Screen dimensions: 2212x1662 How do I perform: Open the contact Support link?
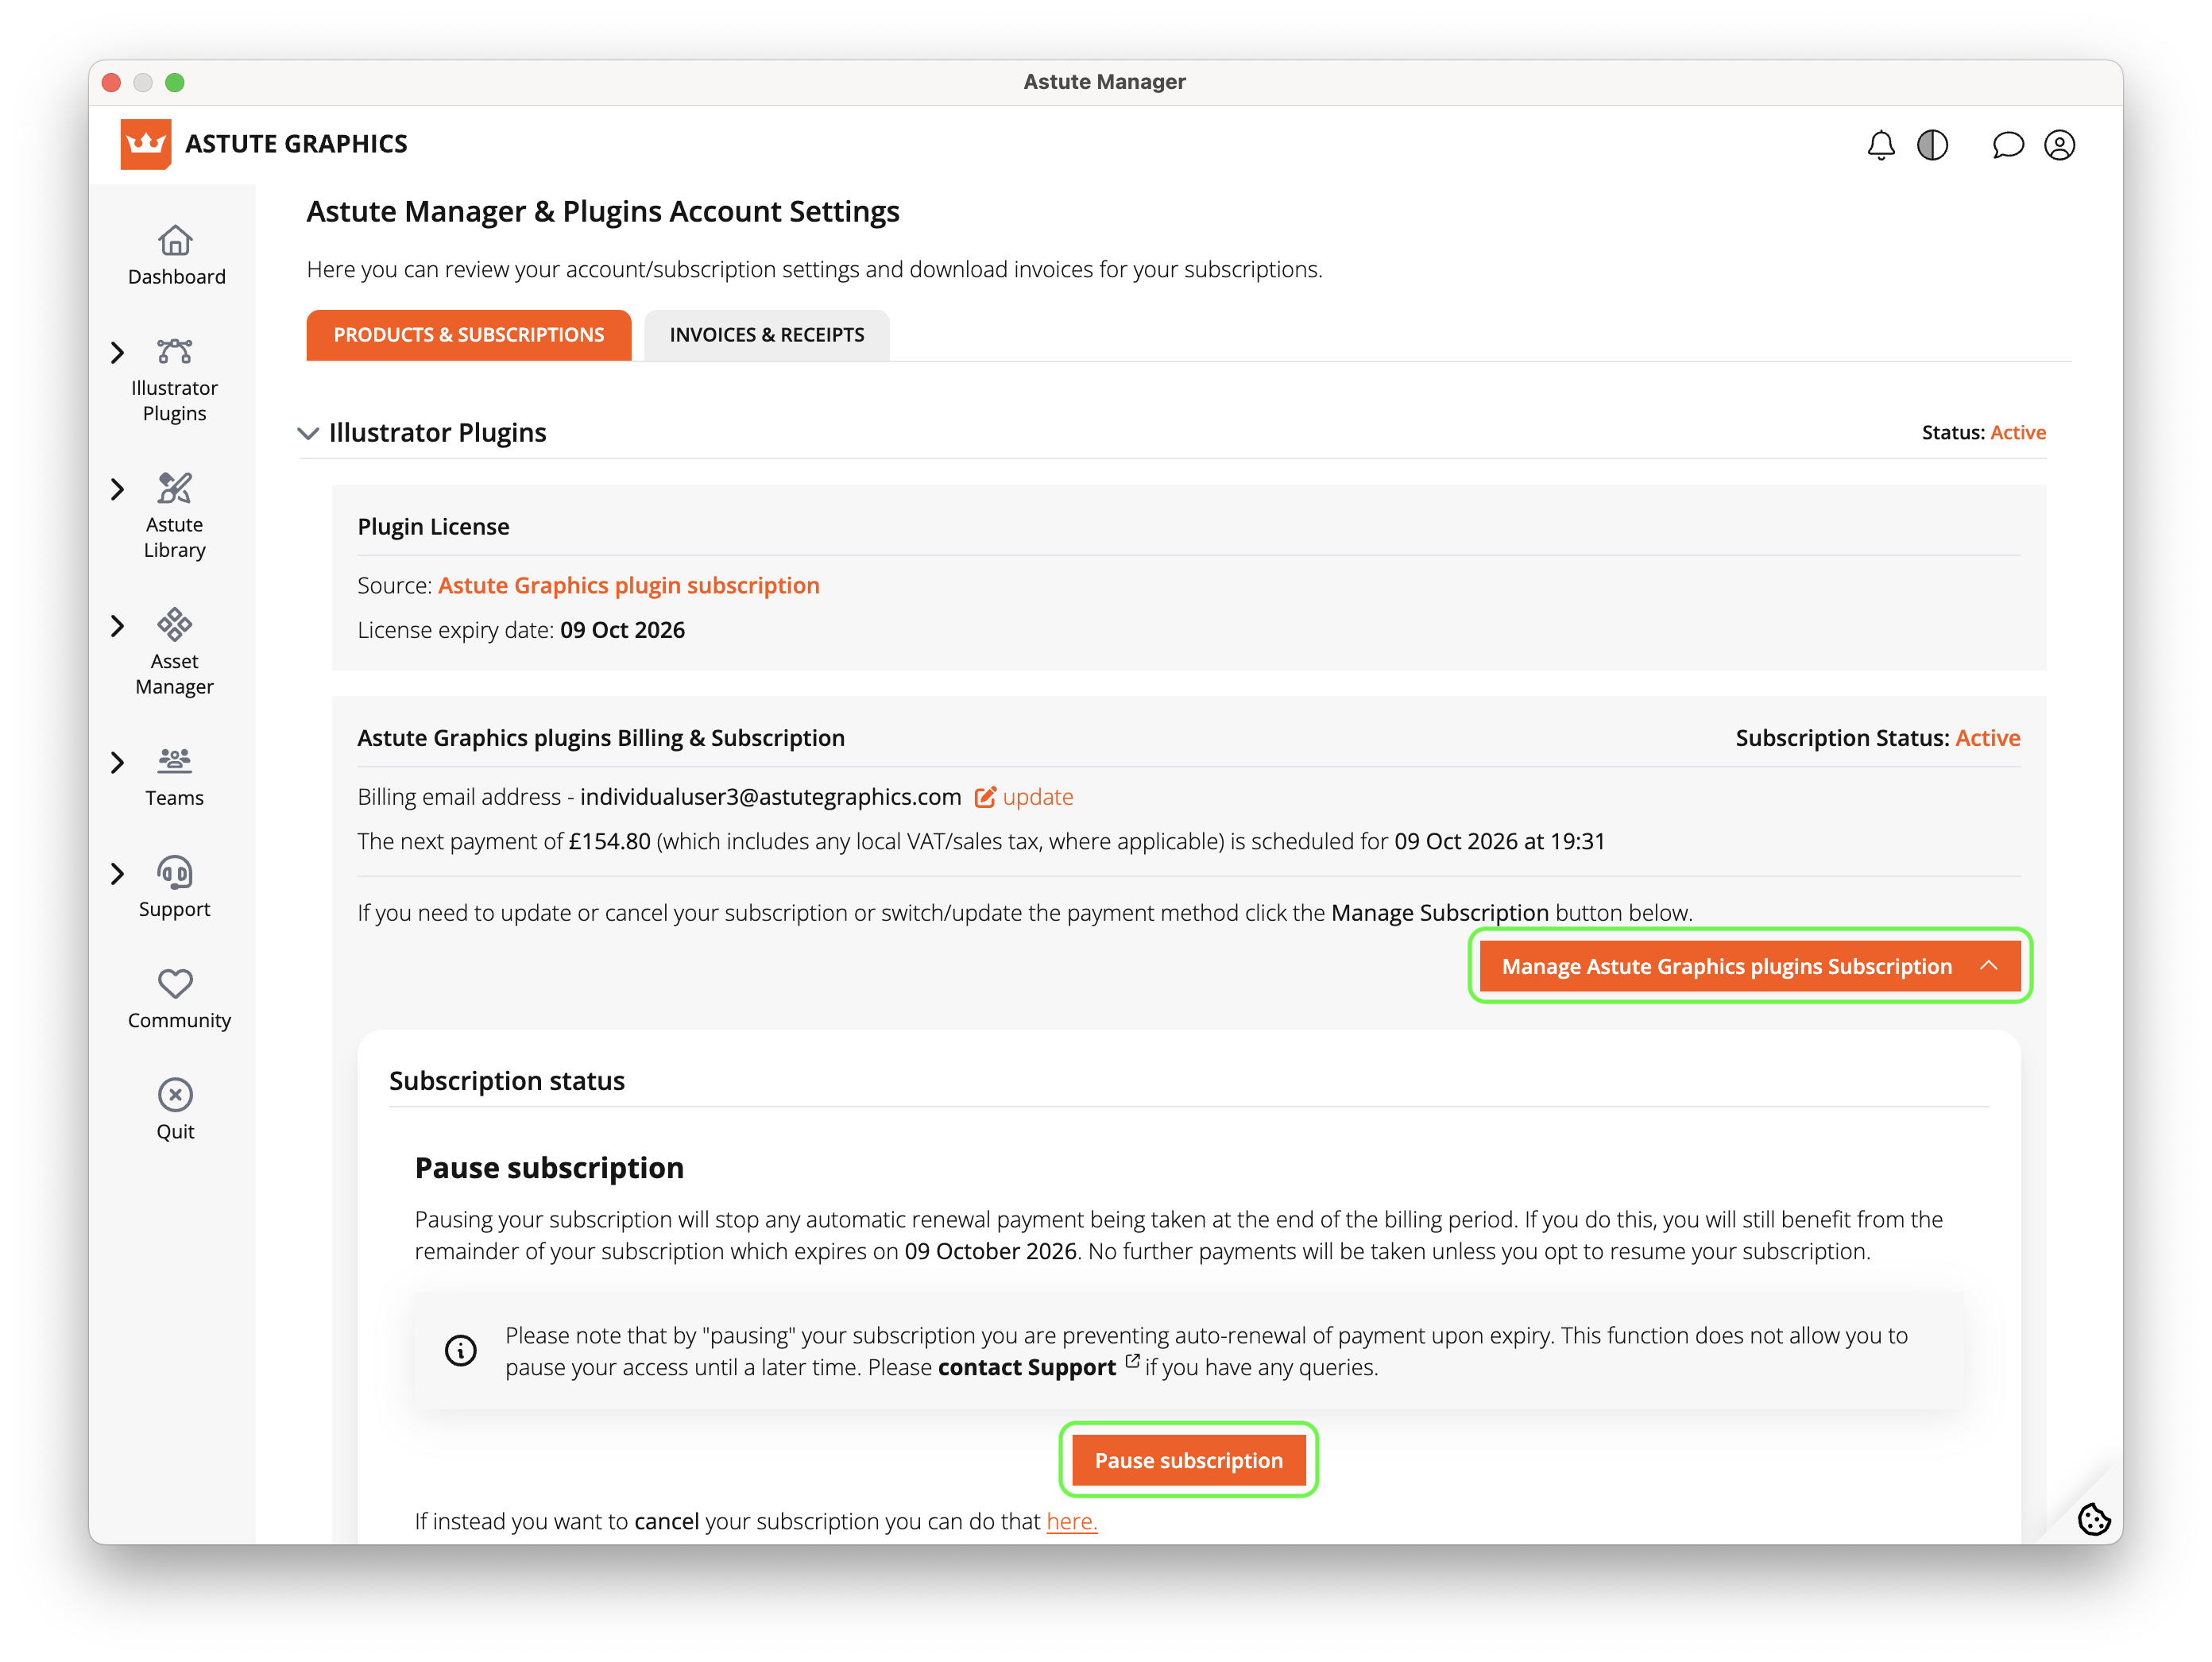point(1027,1367)
